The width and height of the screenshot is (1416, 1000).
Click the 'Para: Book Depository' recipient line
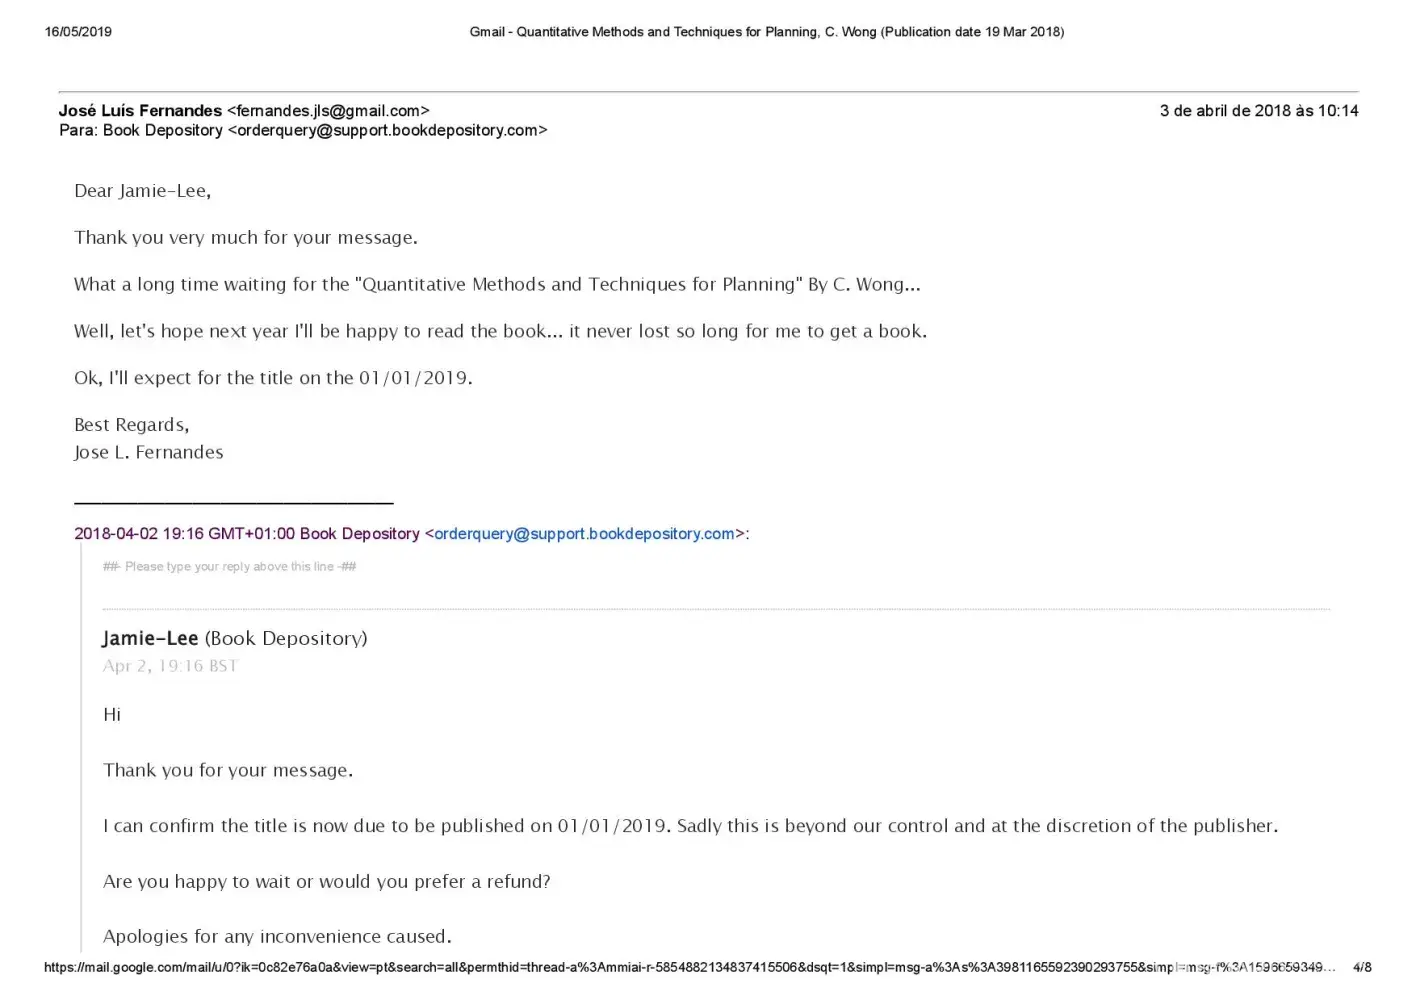(x=141, y=131)
